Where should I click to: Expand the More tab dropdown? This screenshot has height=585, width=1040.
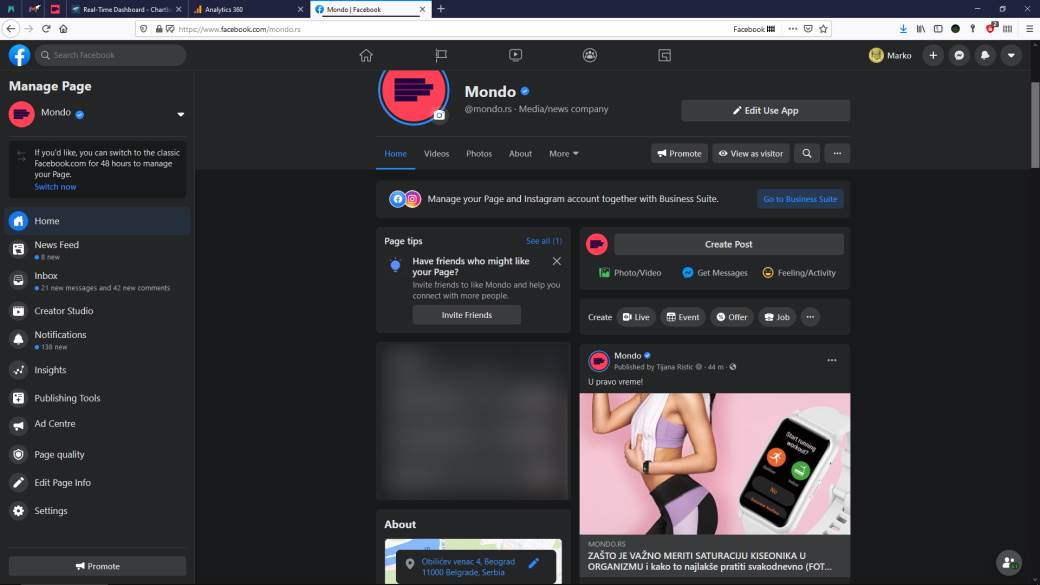pos(563,153)
